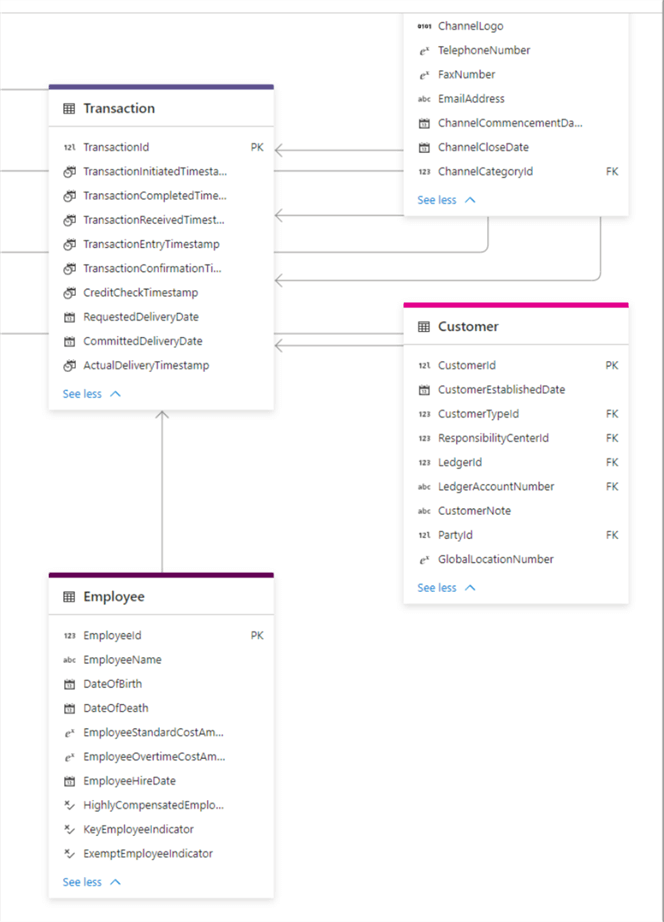Select the LedgerId column
The height and width of the screenshot is (922, 664).
pyautogui.click(x=516, y=462)
